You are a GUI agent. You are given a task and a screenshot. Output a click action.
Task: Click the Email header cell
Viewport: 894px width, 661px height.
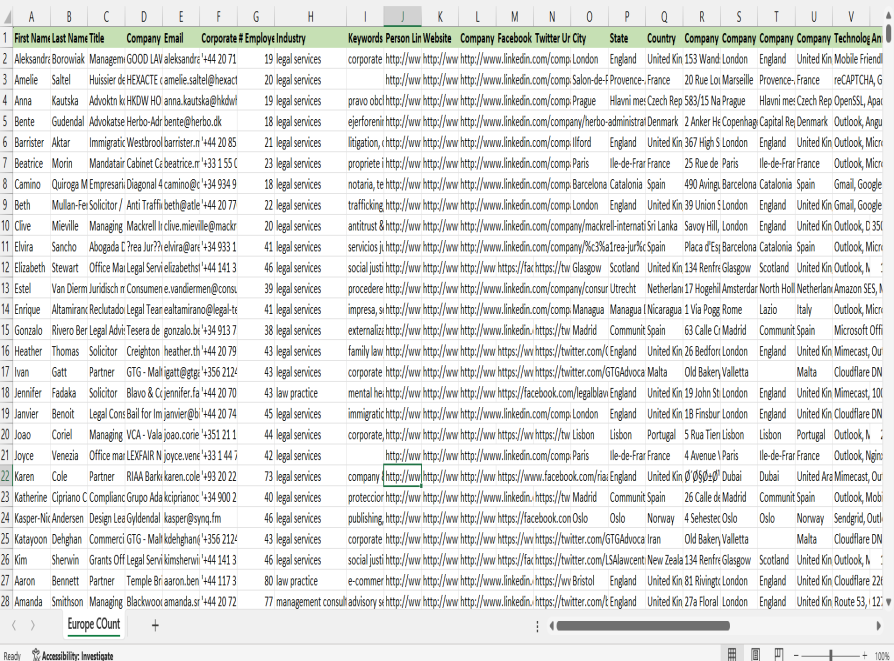click(181, 38)
